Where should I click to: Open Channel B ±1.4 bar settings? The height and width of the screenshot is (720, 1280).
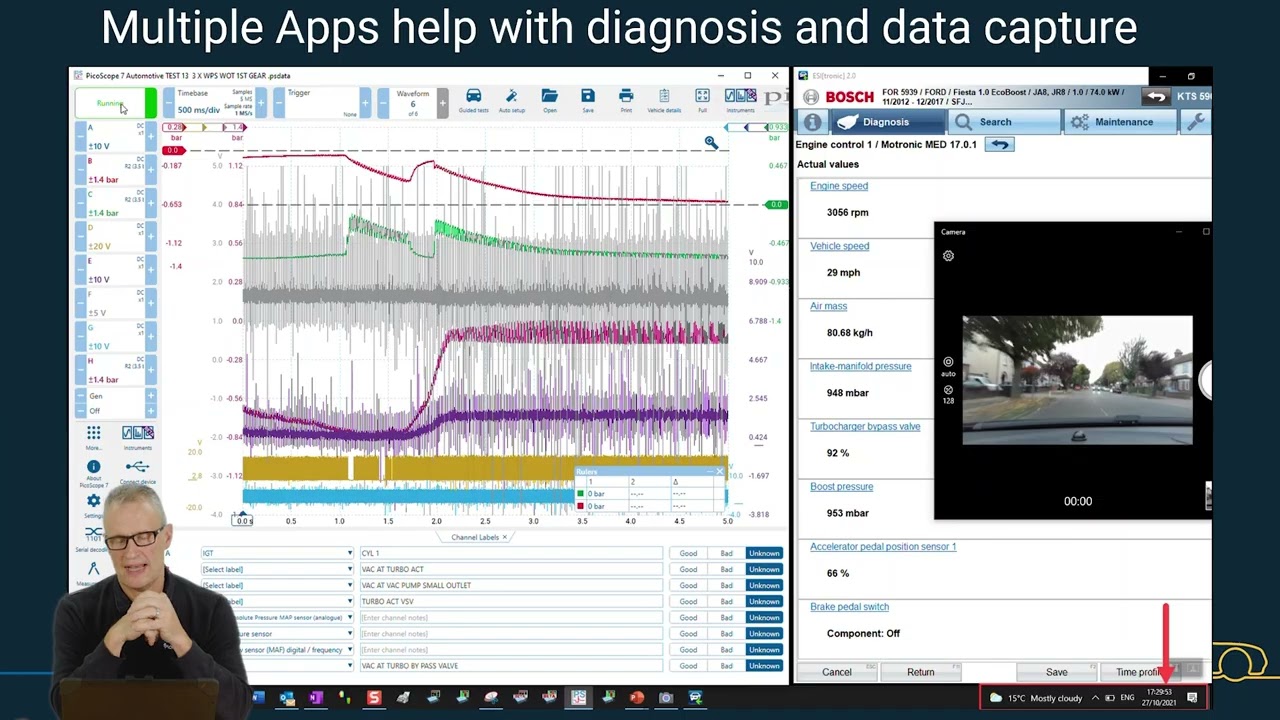[x=116, y=171]
